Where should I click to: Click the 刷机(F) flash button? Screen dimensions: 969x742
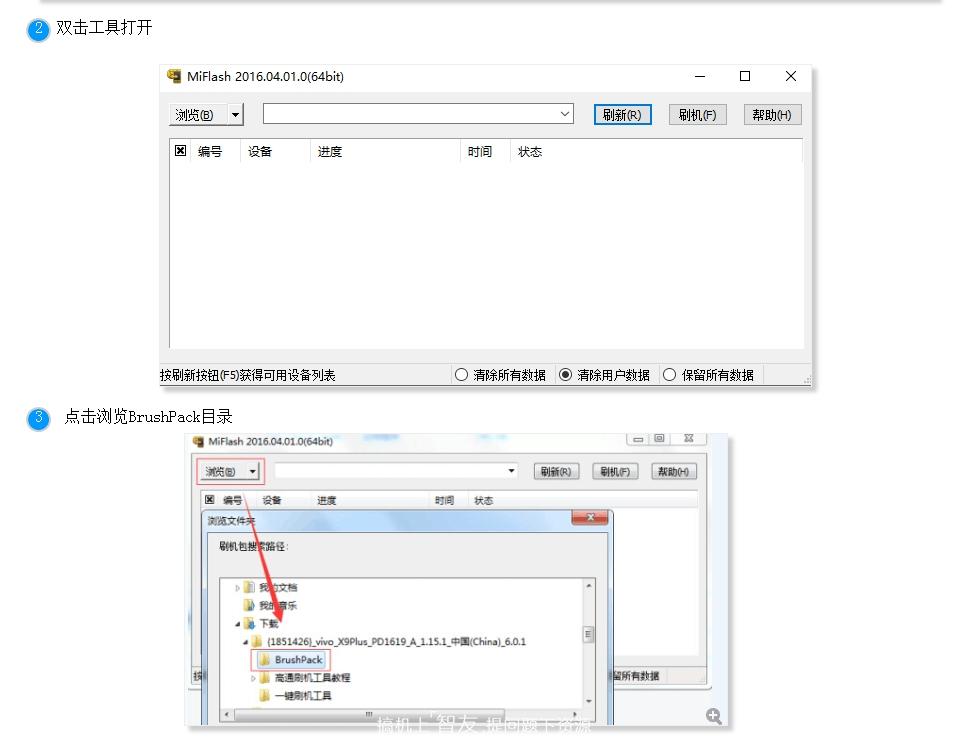click(697, 114)
